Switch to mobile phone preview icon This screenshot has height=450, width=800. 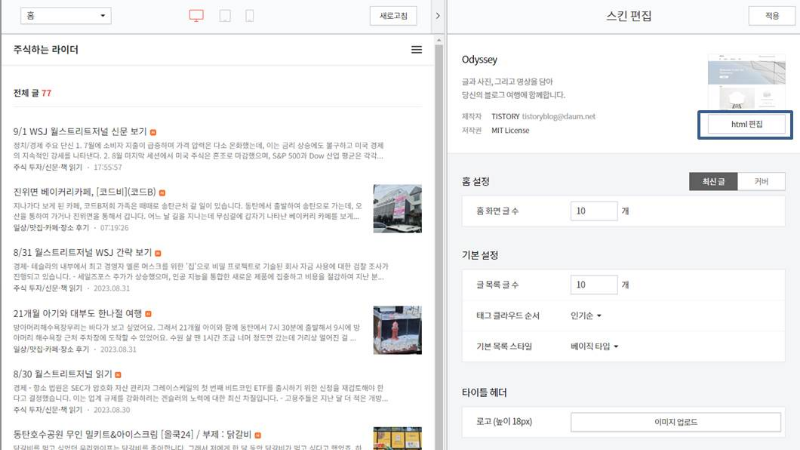[x=249, y=15]
